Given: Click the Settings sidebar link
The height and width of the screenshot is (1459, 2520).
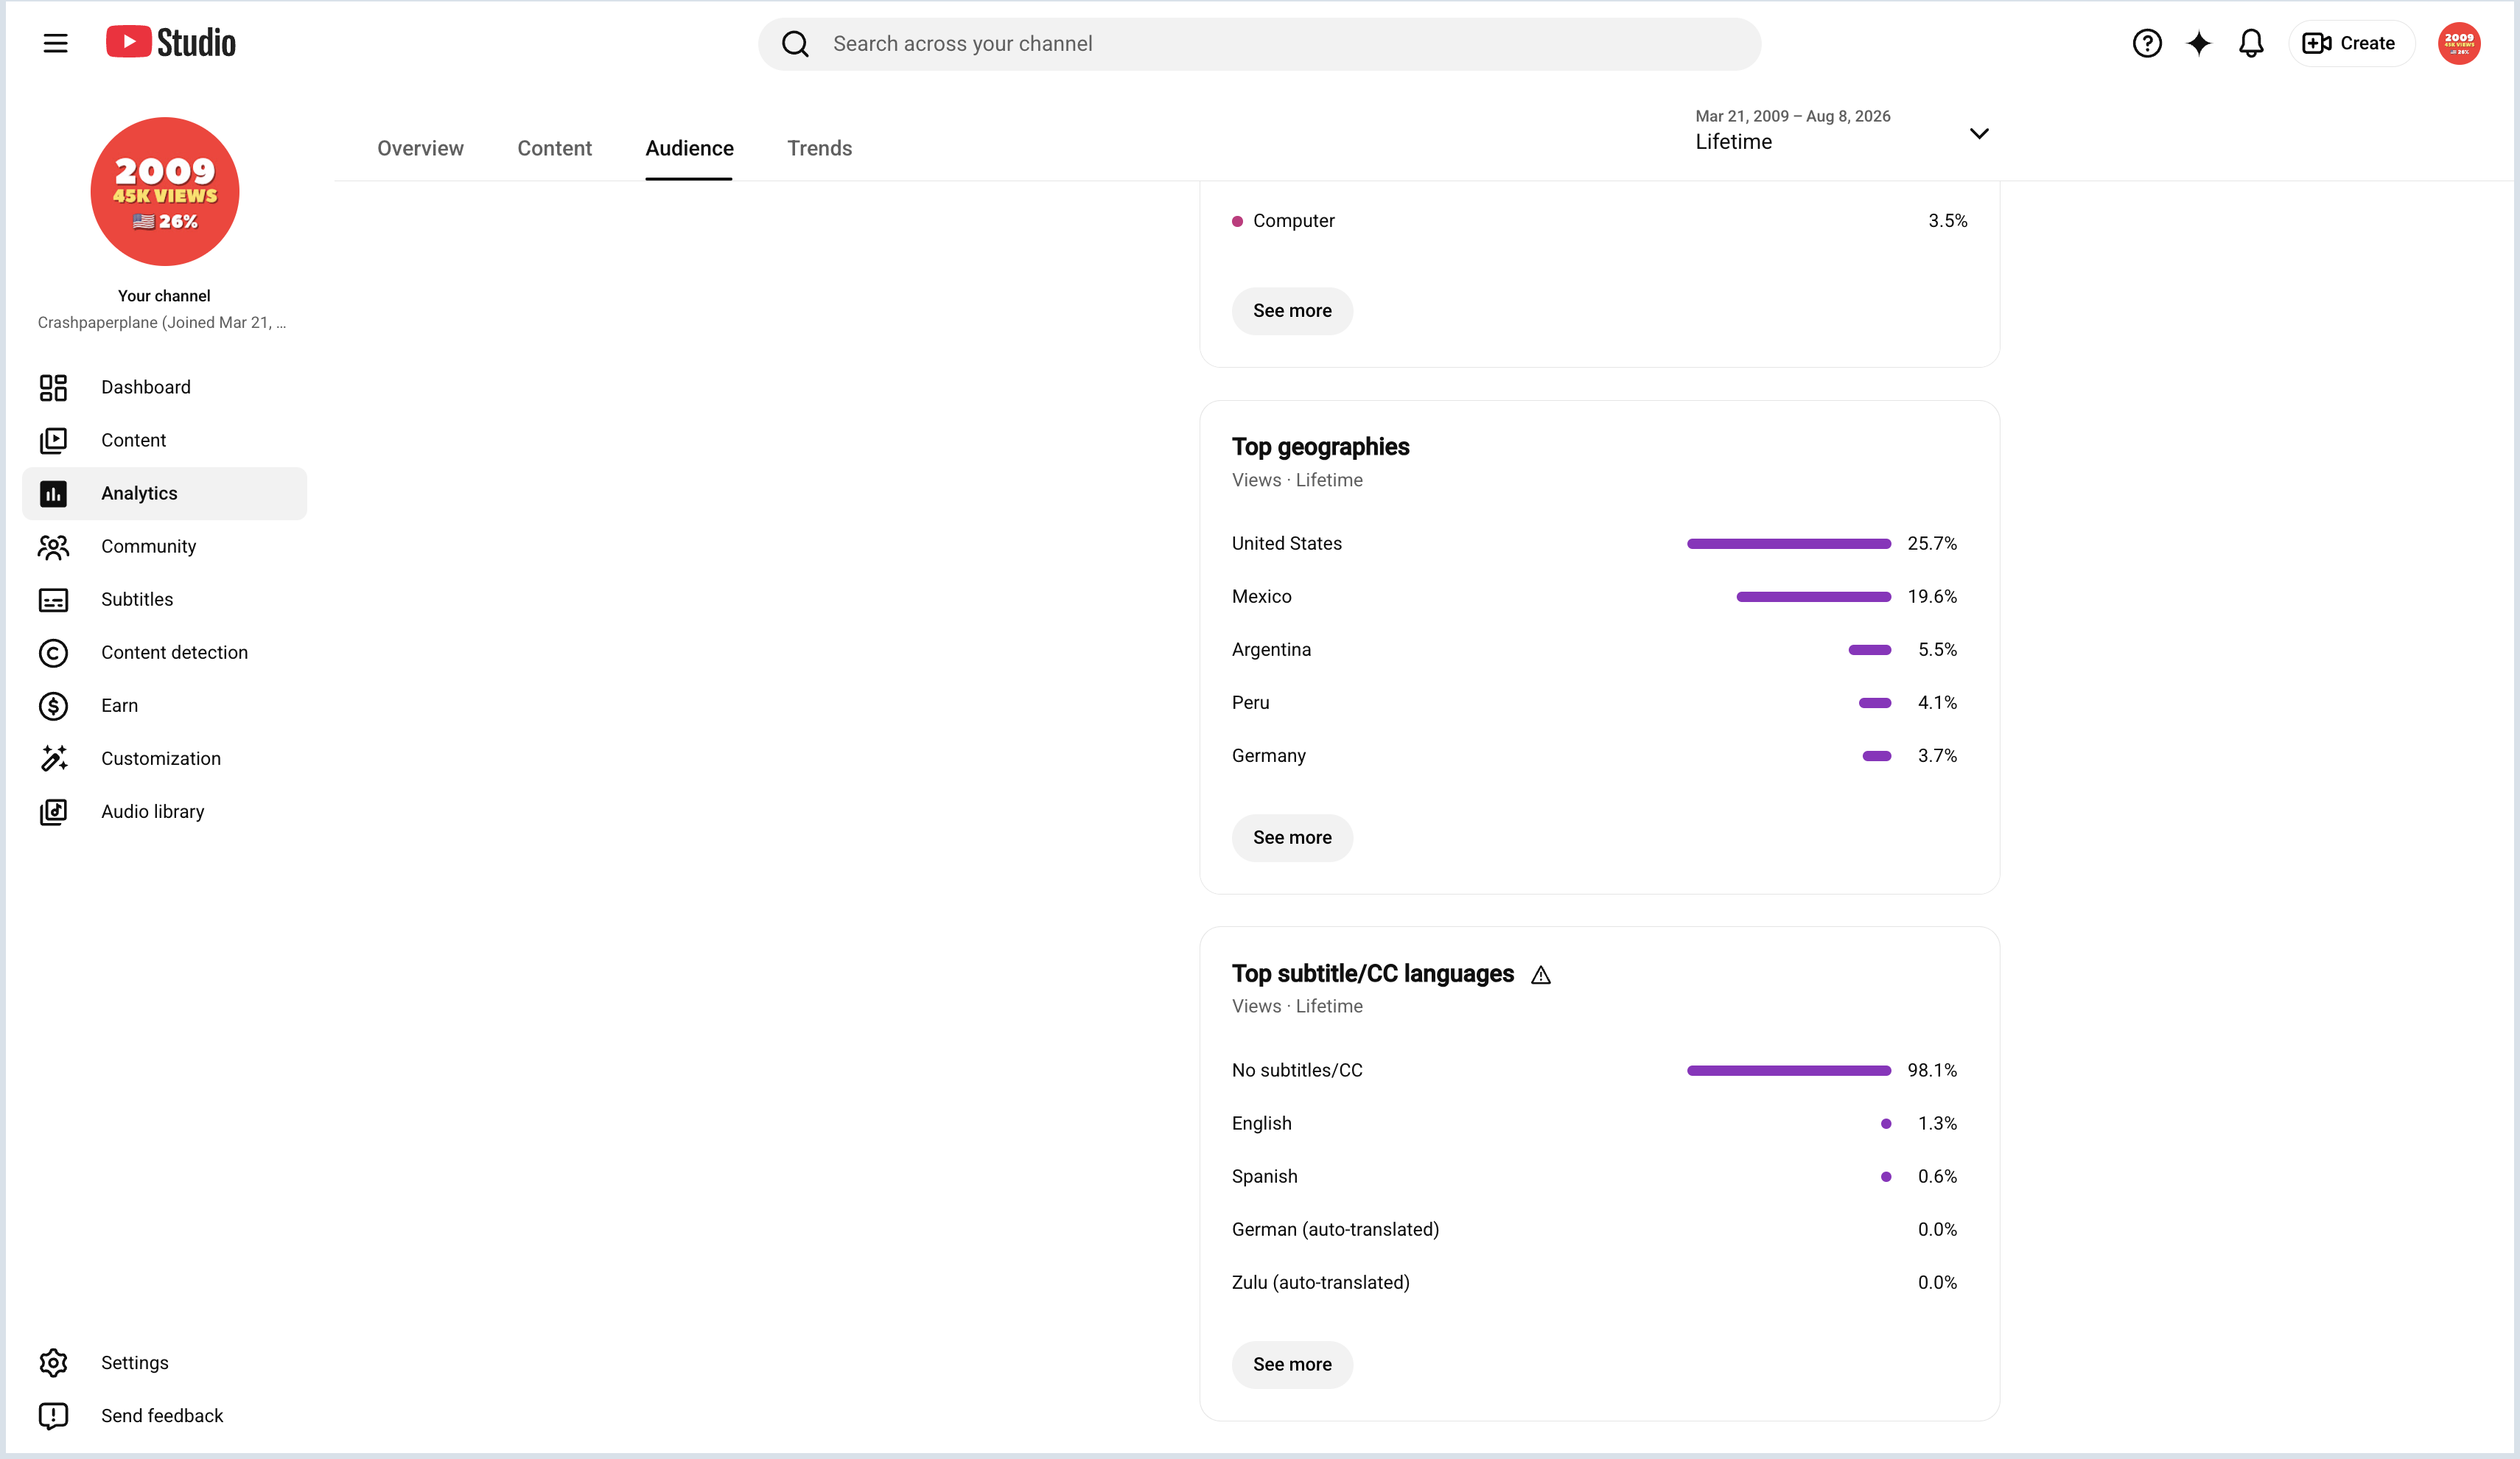Looking at the screenshot, I should click(x=164, y=1362).
